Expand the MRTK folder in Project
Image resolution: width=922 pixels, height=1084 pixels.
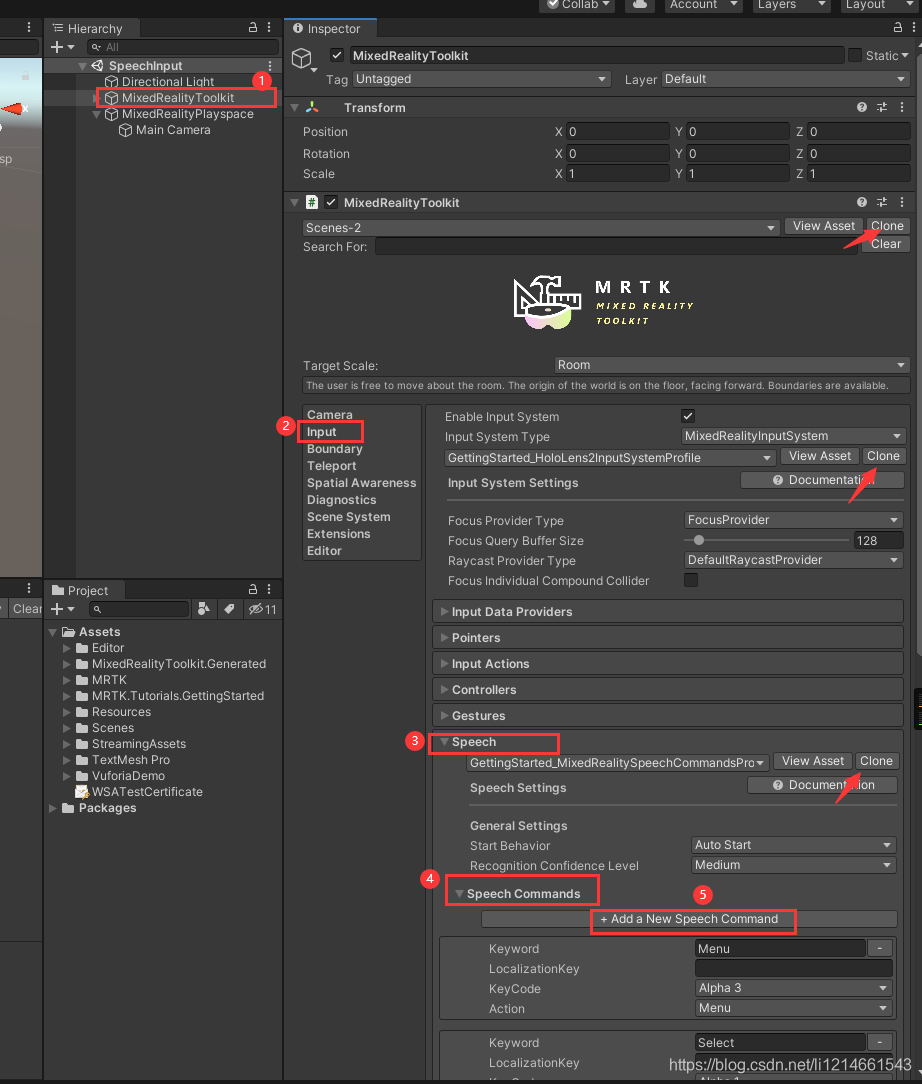click(67, 680)
